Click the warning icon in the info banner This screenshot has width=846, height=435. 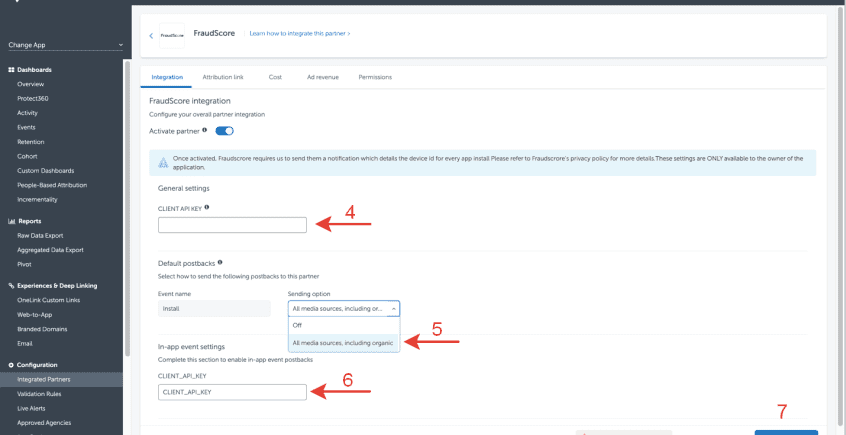pyautogui.click(x=163, y=163)
